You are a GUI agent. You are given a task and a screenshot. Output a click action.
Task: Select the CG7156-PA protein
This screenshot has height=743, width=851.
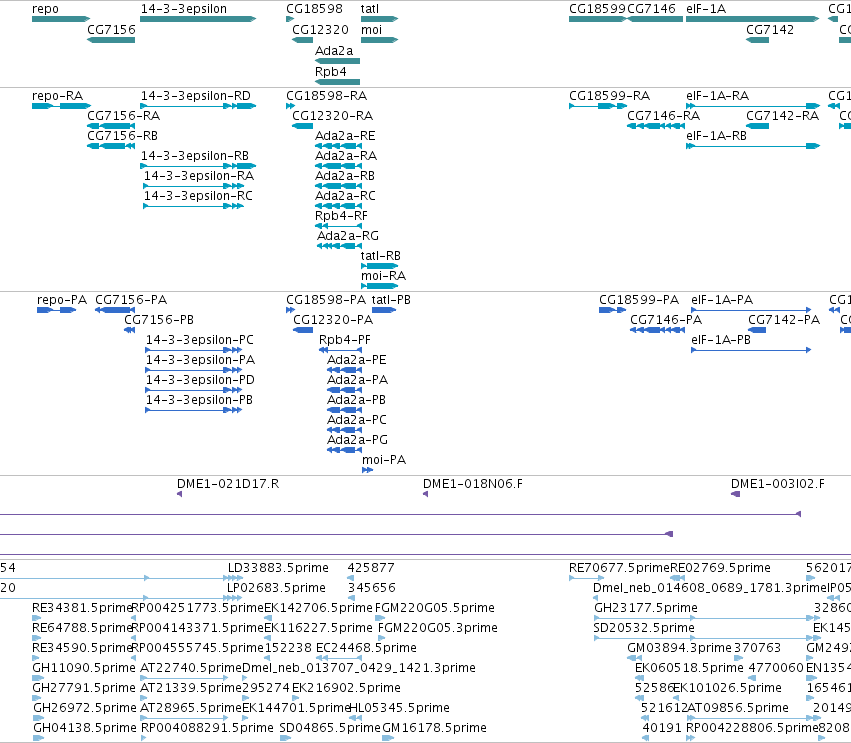coord(115,310)
